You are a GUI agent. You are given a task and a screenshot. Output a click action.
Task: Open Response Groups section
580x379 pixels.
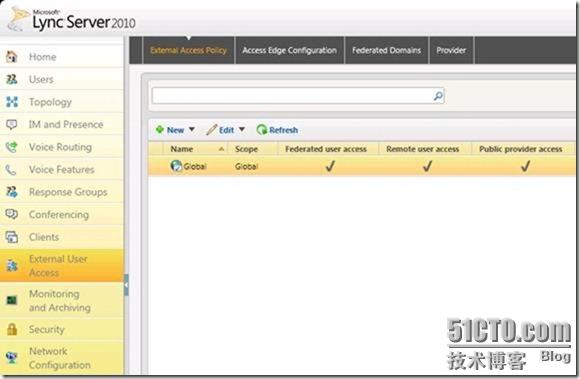pos(61,192)
